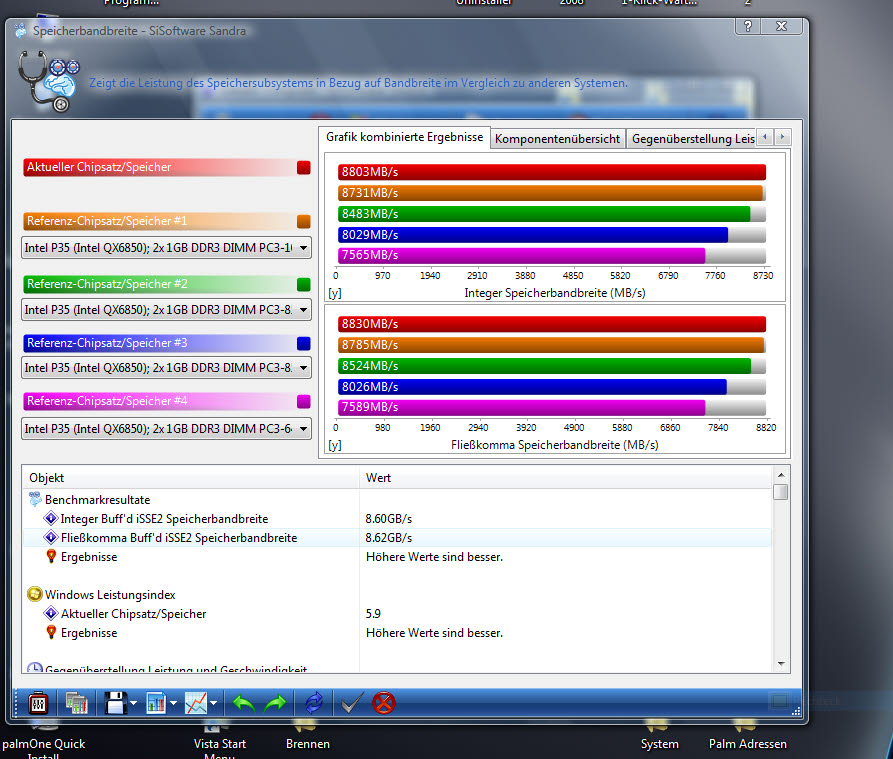Click the results list scroll up arrow
Image resolution: width=893 pixels, height=759 pixels.
pyautogui.click(x=781, y=475)
